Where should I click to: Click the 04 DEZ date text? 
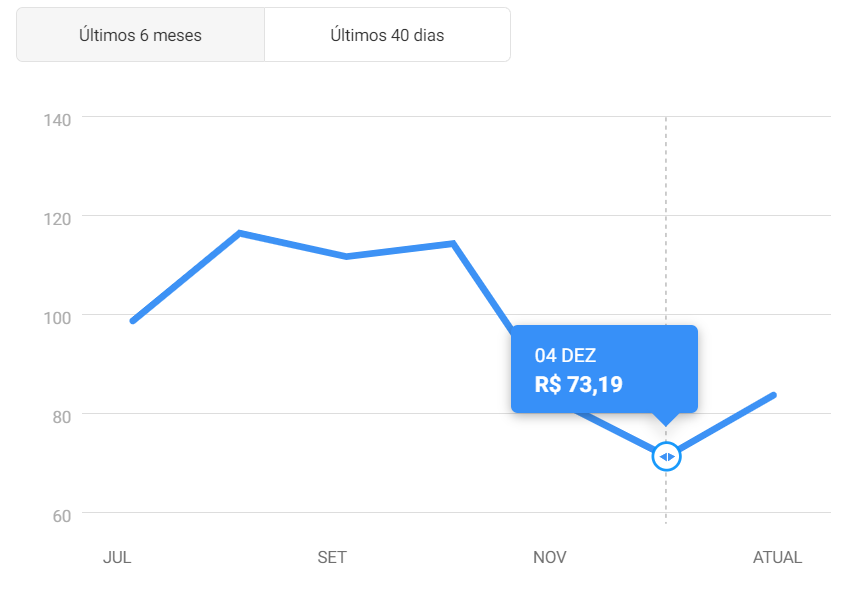[x=565, y=355]
